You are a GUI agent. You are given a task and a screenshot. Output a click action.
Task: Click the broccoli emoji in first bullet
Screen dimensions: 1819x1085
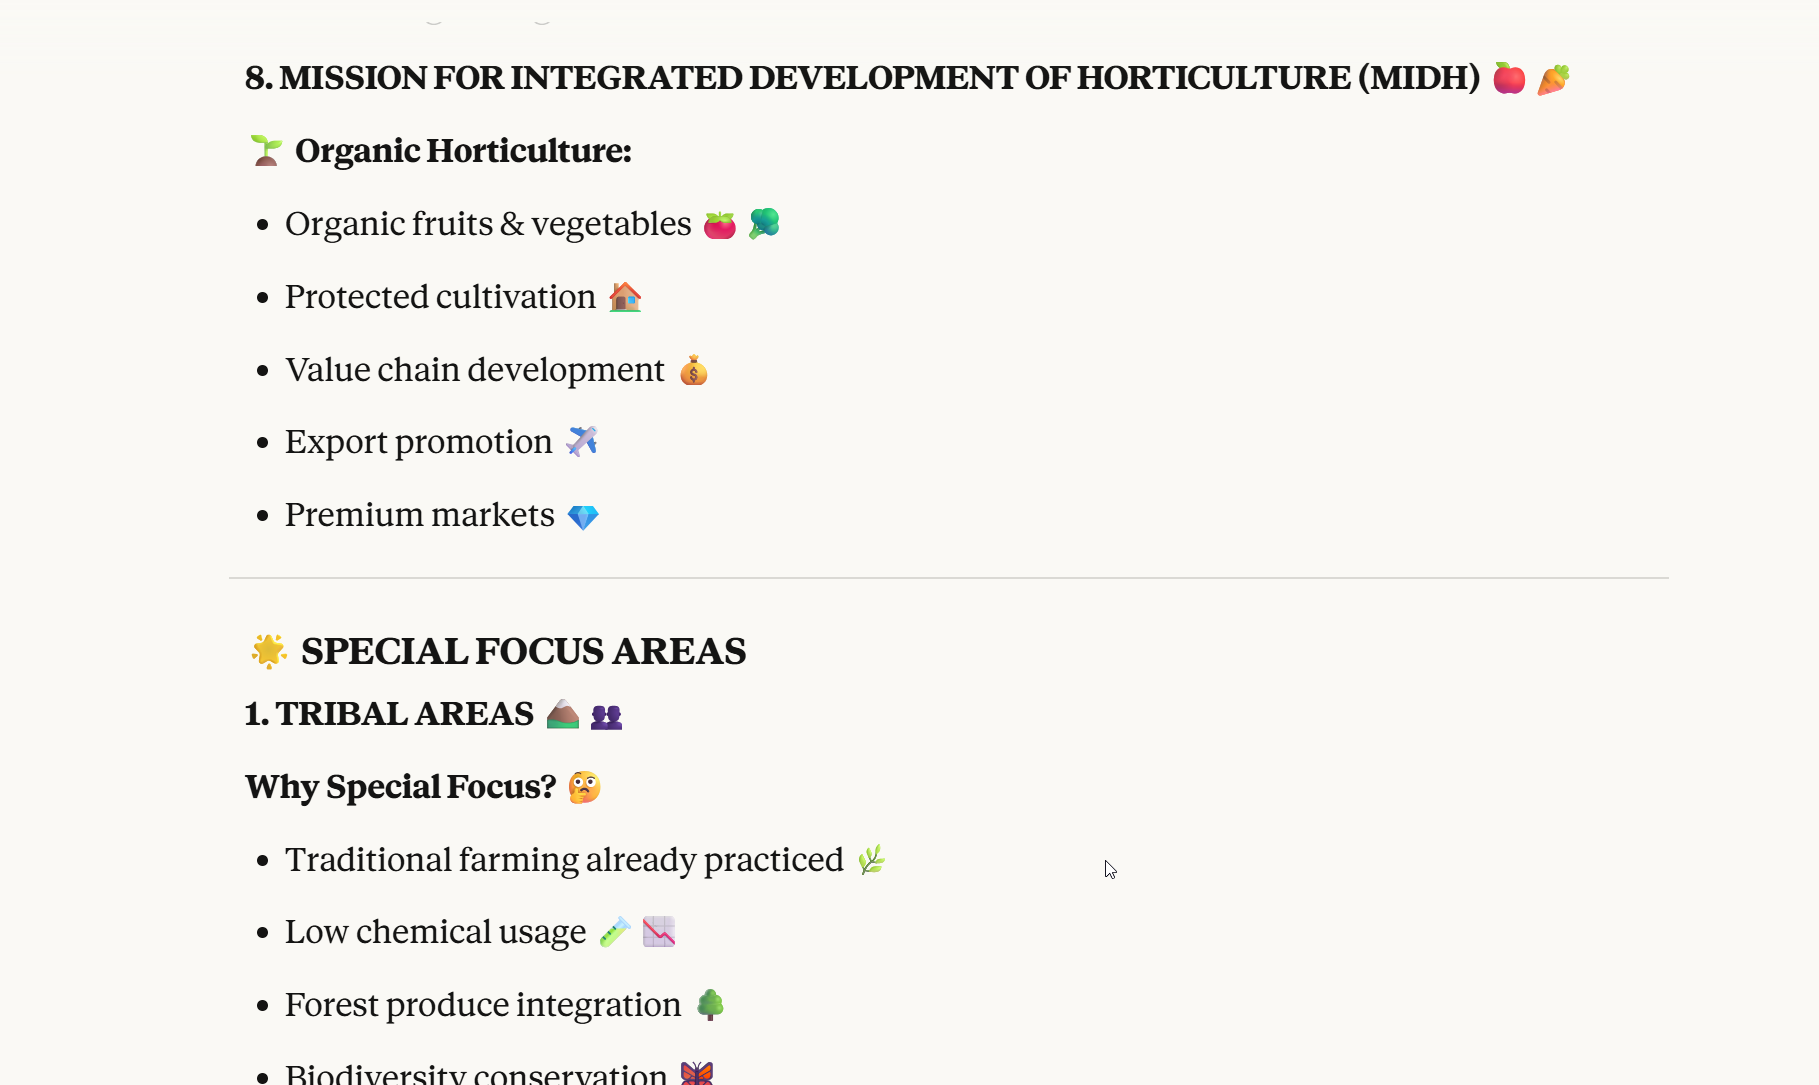pos(764,223)
